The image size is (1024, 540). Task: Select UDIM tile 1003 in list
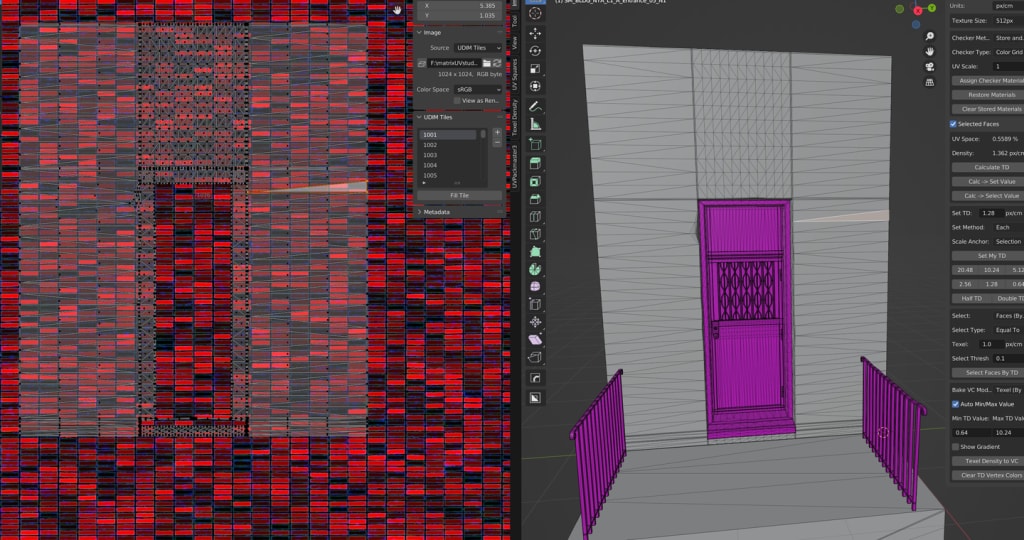[449, 155]
